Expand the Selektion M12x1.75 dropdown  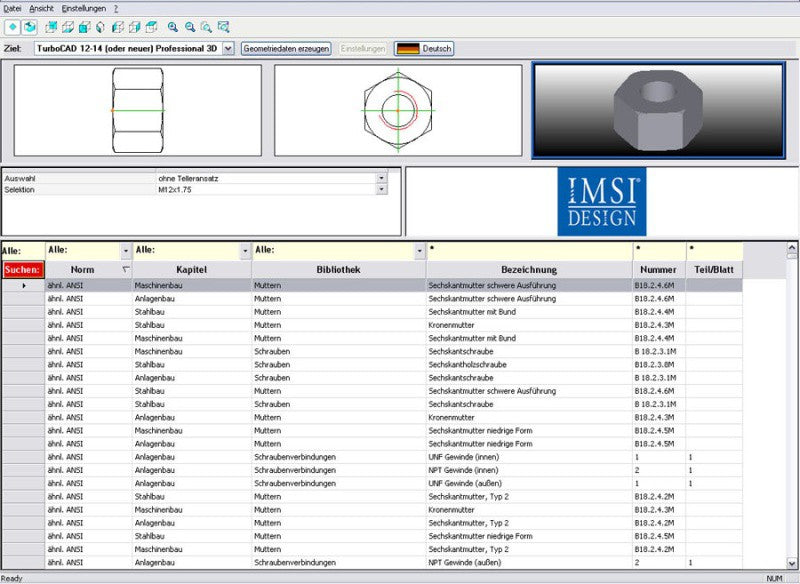click(x=381, y=189)
